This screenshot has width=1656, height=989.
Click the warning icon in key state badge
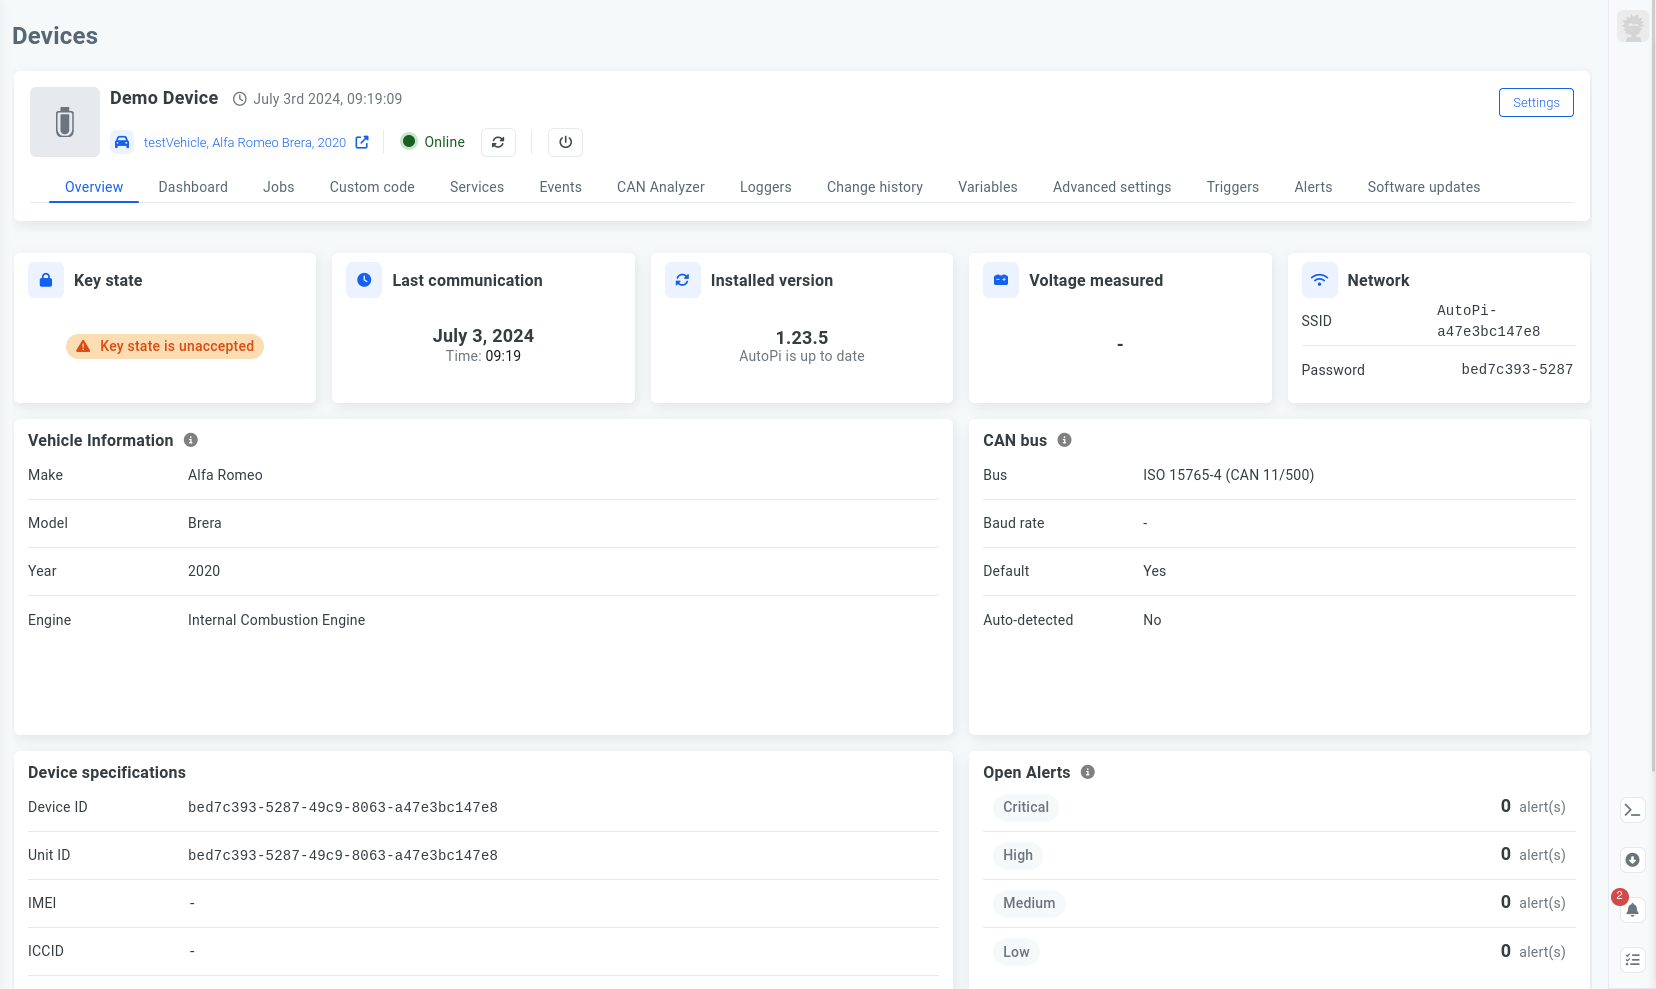pos(83,346)
